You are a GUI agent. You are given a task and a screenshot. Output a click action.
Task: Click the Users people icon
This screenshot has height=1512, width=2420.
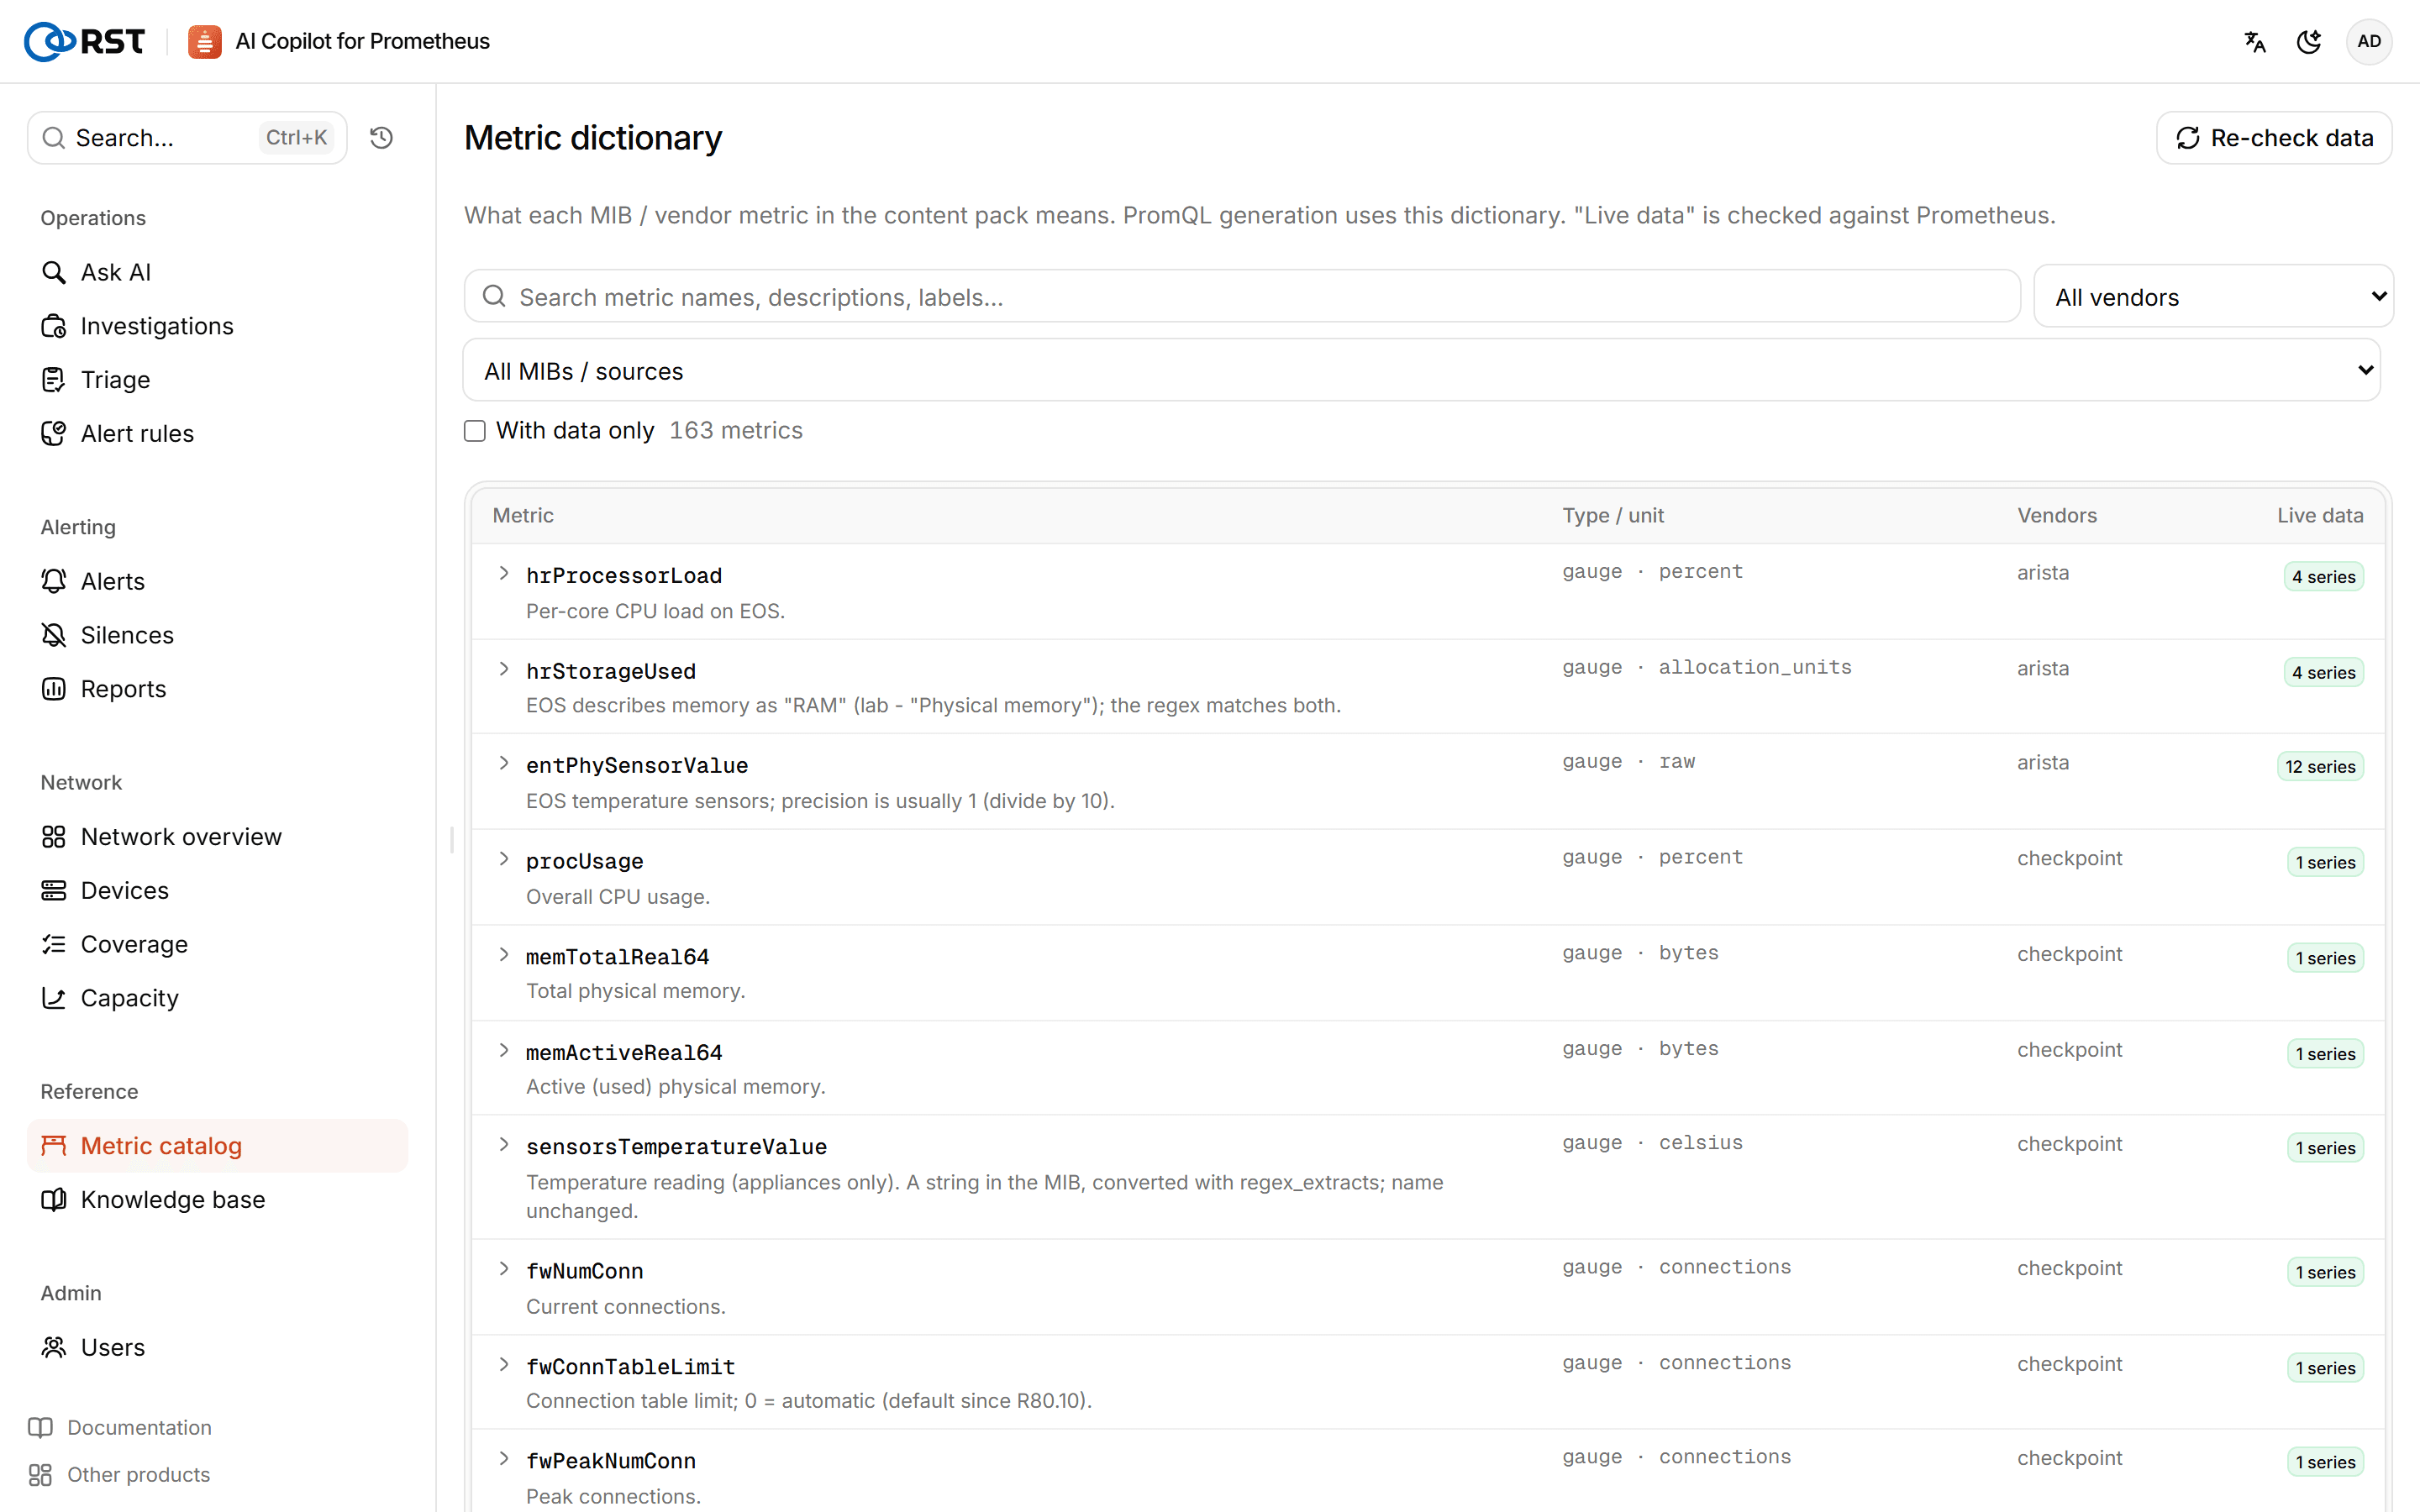point(54,1347)
